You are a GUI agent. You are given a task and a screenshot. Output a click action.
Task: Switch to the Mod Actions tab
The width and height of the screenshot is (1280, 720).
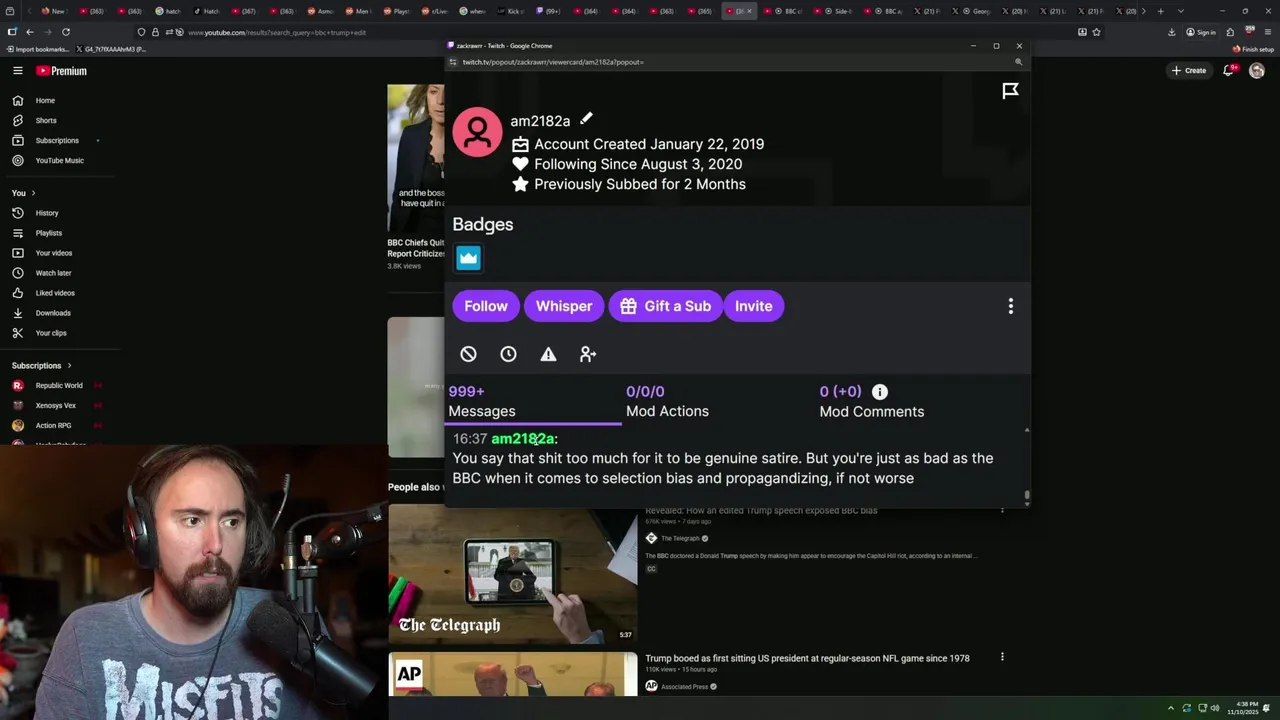667,401
